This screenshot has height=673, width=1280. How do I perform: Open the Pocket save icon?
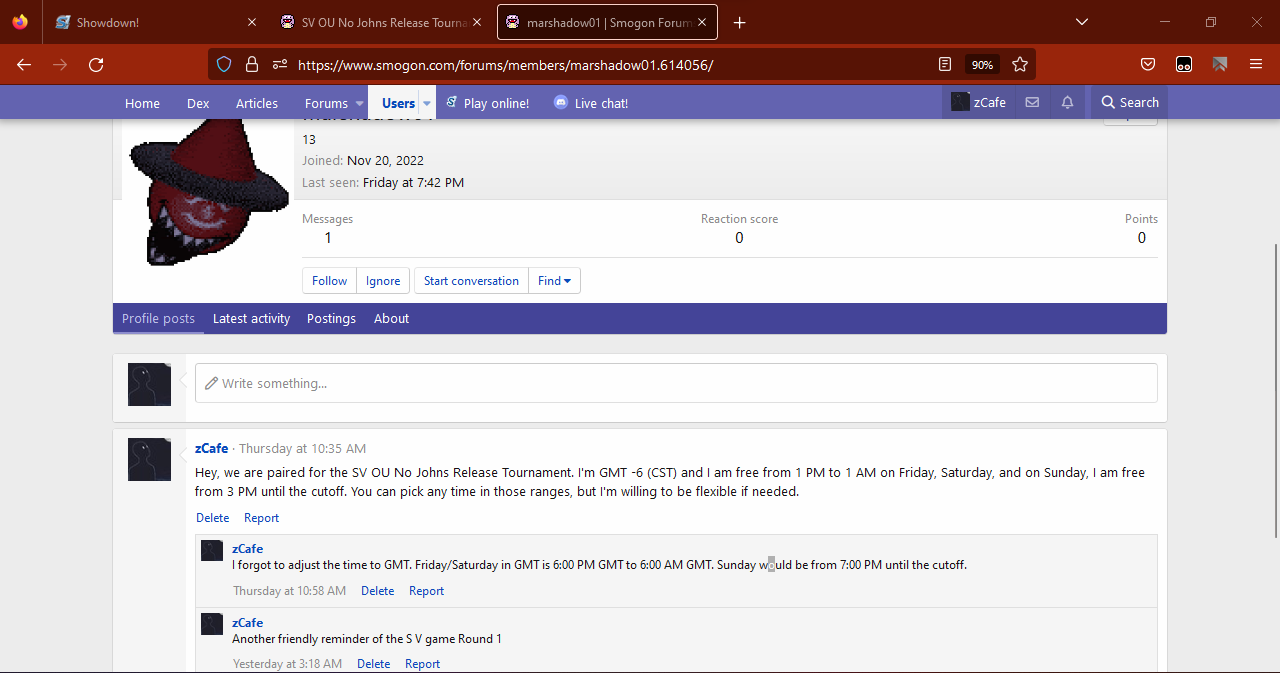pos(1148,64)
